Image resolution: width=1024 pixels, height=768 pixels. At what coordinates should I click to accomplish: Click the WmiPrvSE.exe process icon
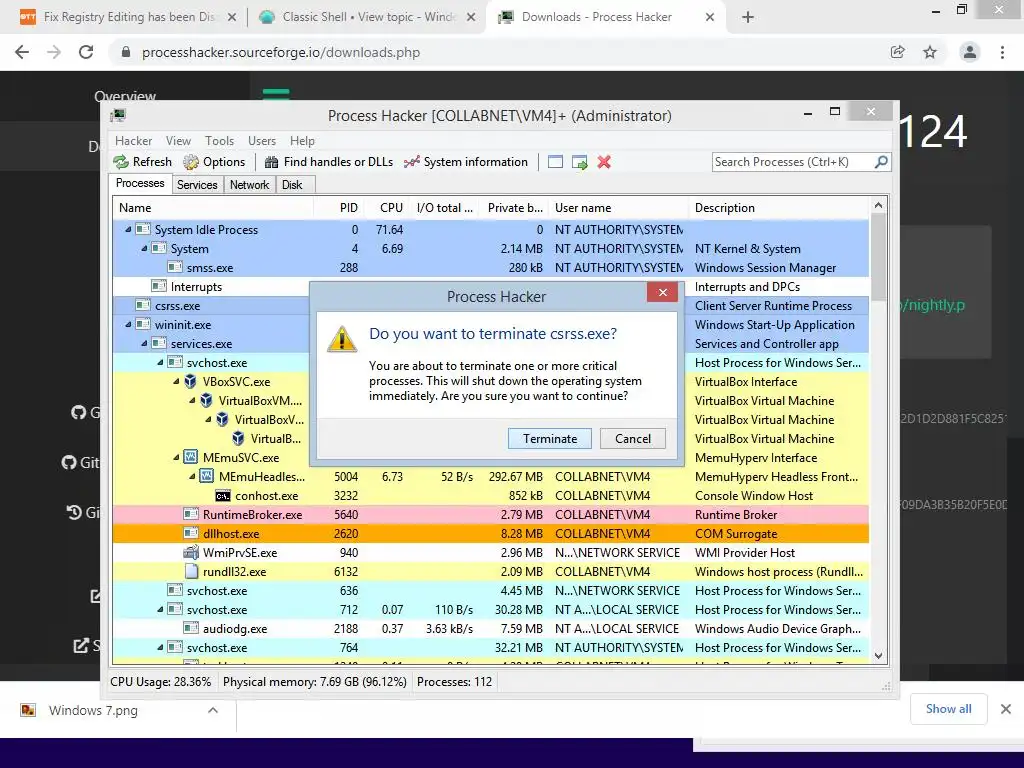click(x=191, y=552)
